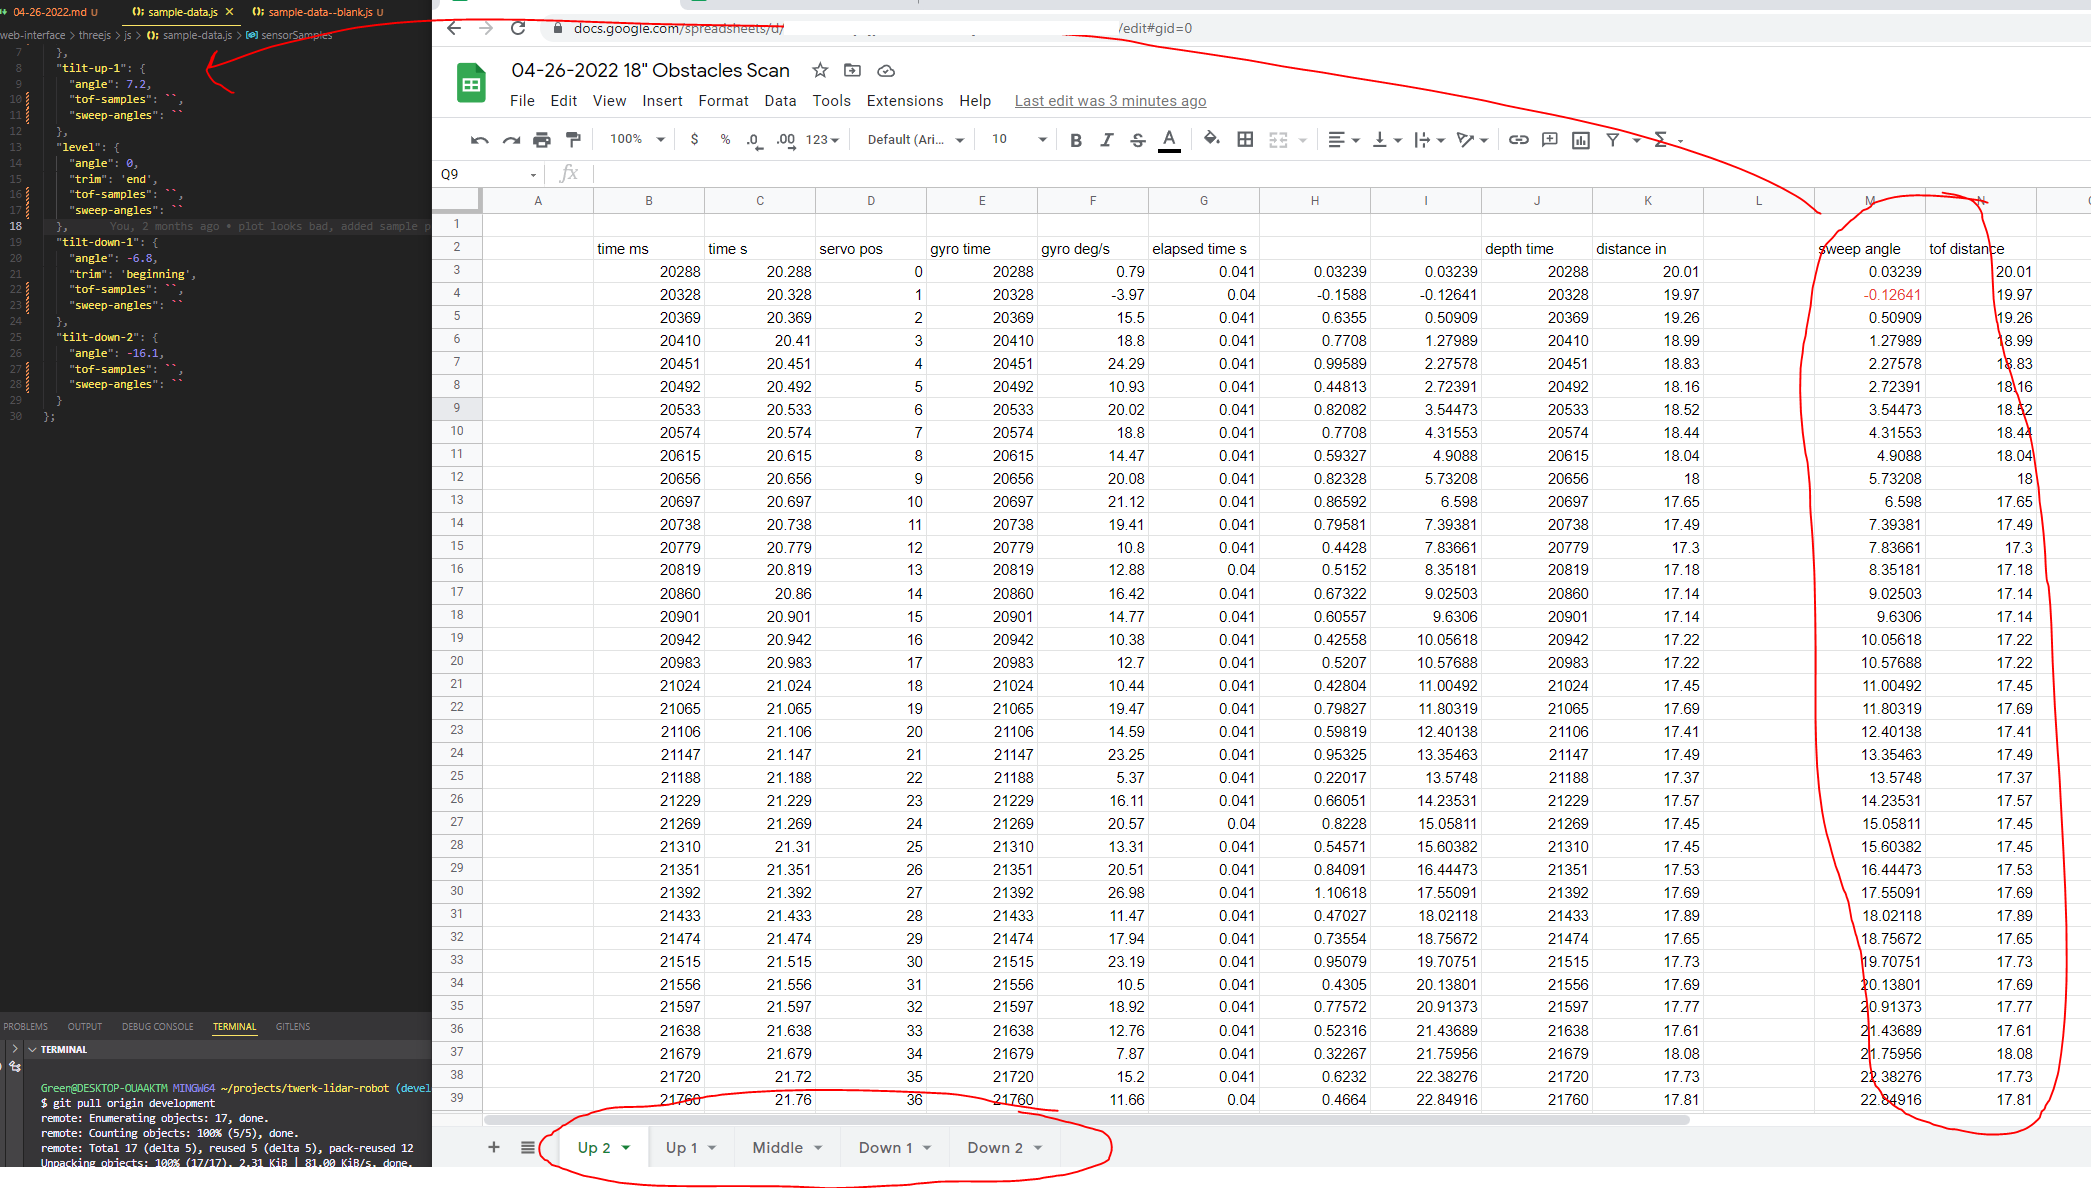2091x1188 pixels.
Task: Open the GITLENS panel tab
Action: (293, 1027)
